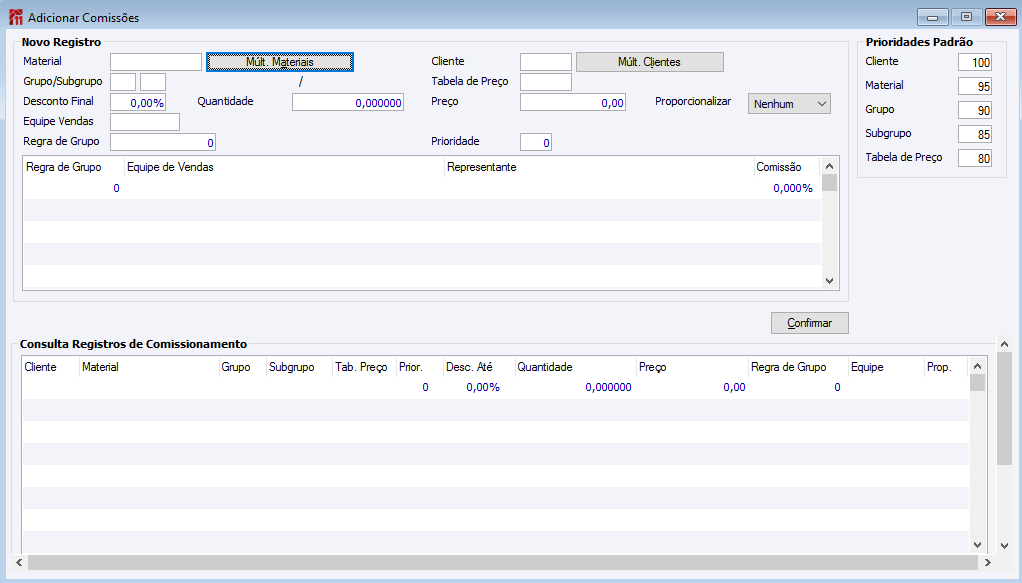Click the Material column header in Consulta grid

(x=149, y=367)
